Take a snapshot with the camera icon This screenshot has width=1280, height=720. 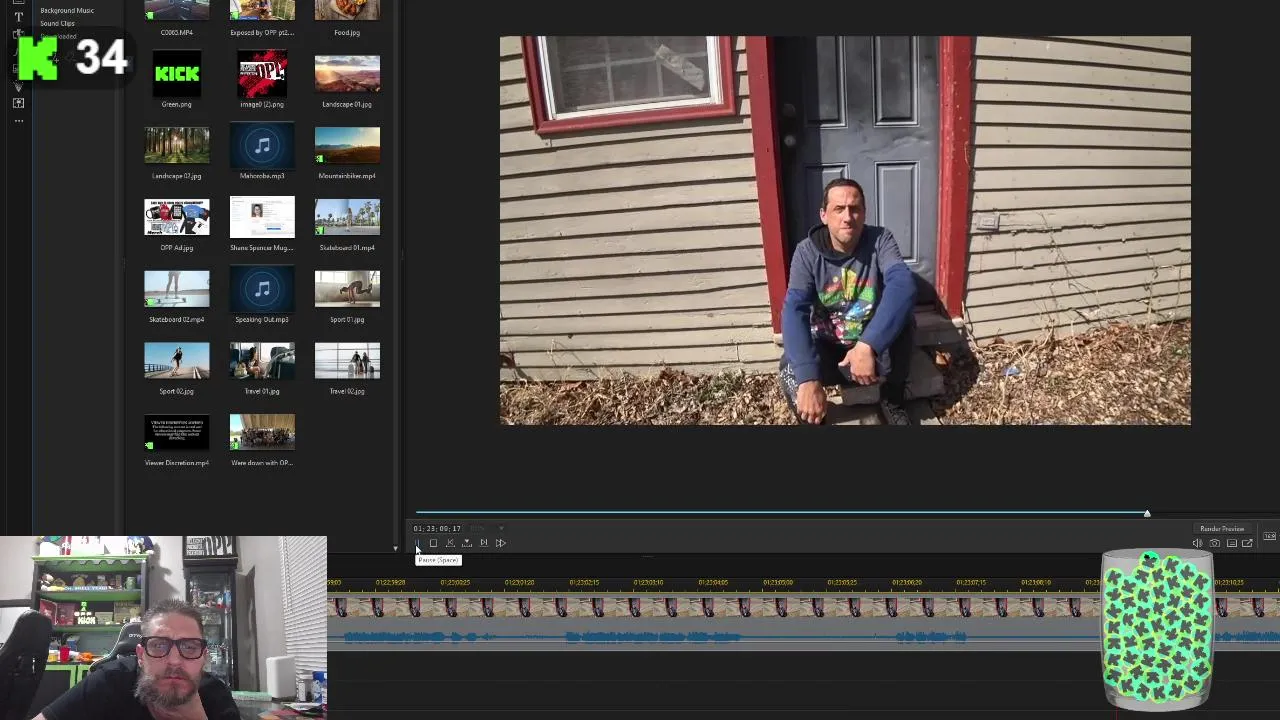[x=1215, y=543]
